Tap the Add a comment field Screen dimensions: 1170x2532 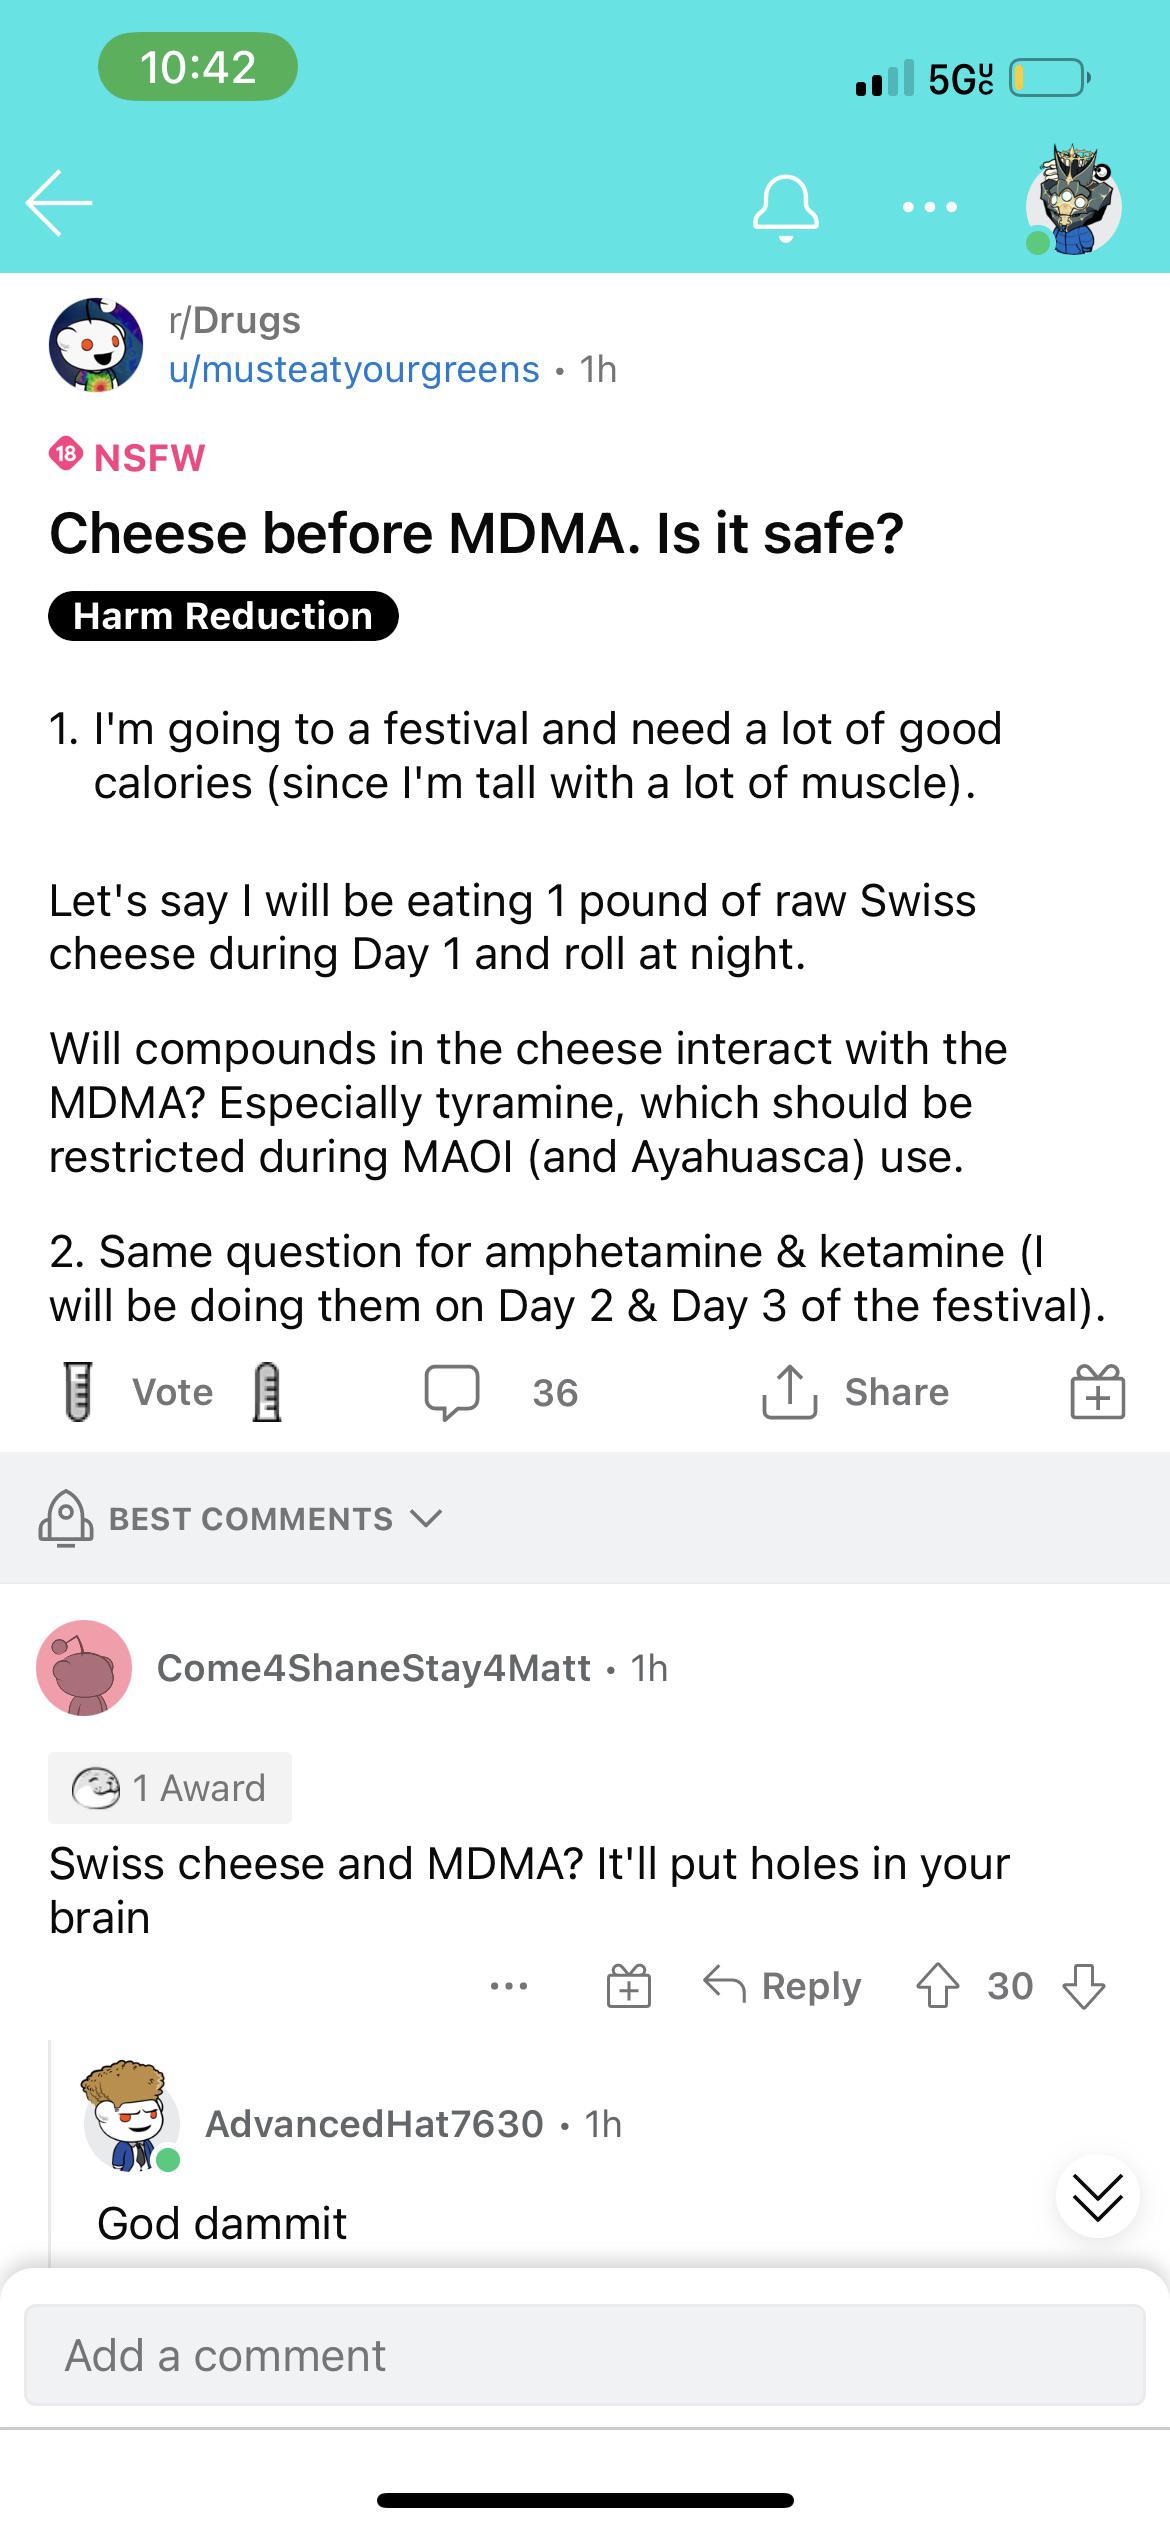click(x=584, y=2356)
